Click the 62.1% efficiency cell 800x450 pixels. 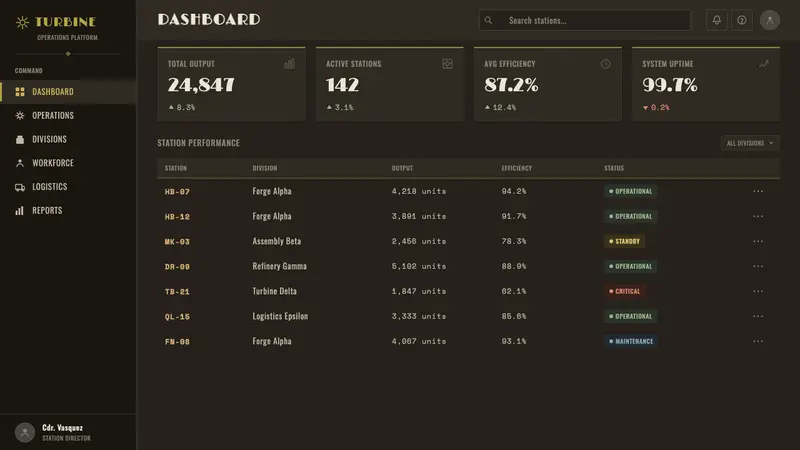pos(514,291)
